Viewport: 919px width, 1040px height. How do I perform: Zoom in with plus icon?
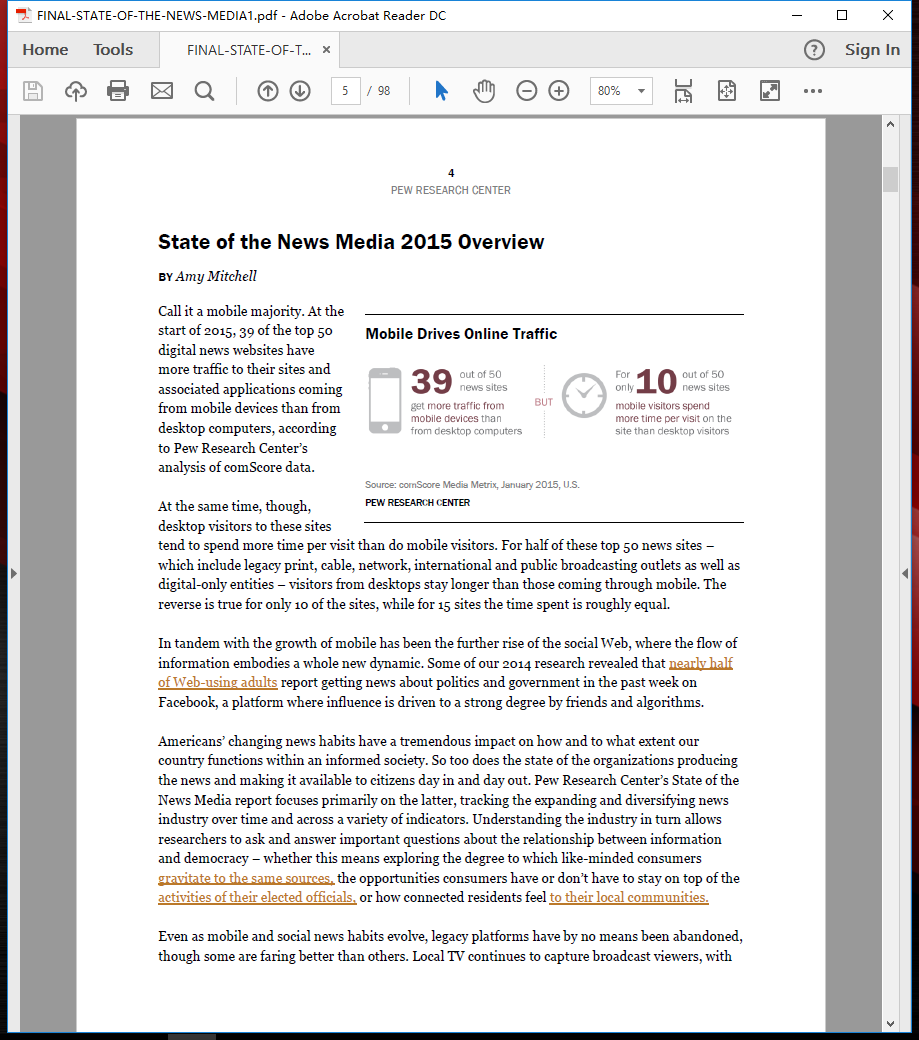pos(559,91)
